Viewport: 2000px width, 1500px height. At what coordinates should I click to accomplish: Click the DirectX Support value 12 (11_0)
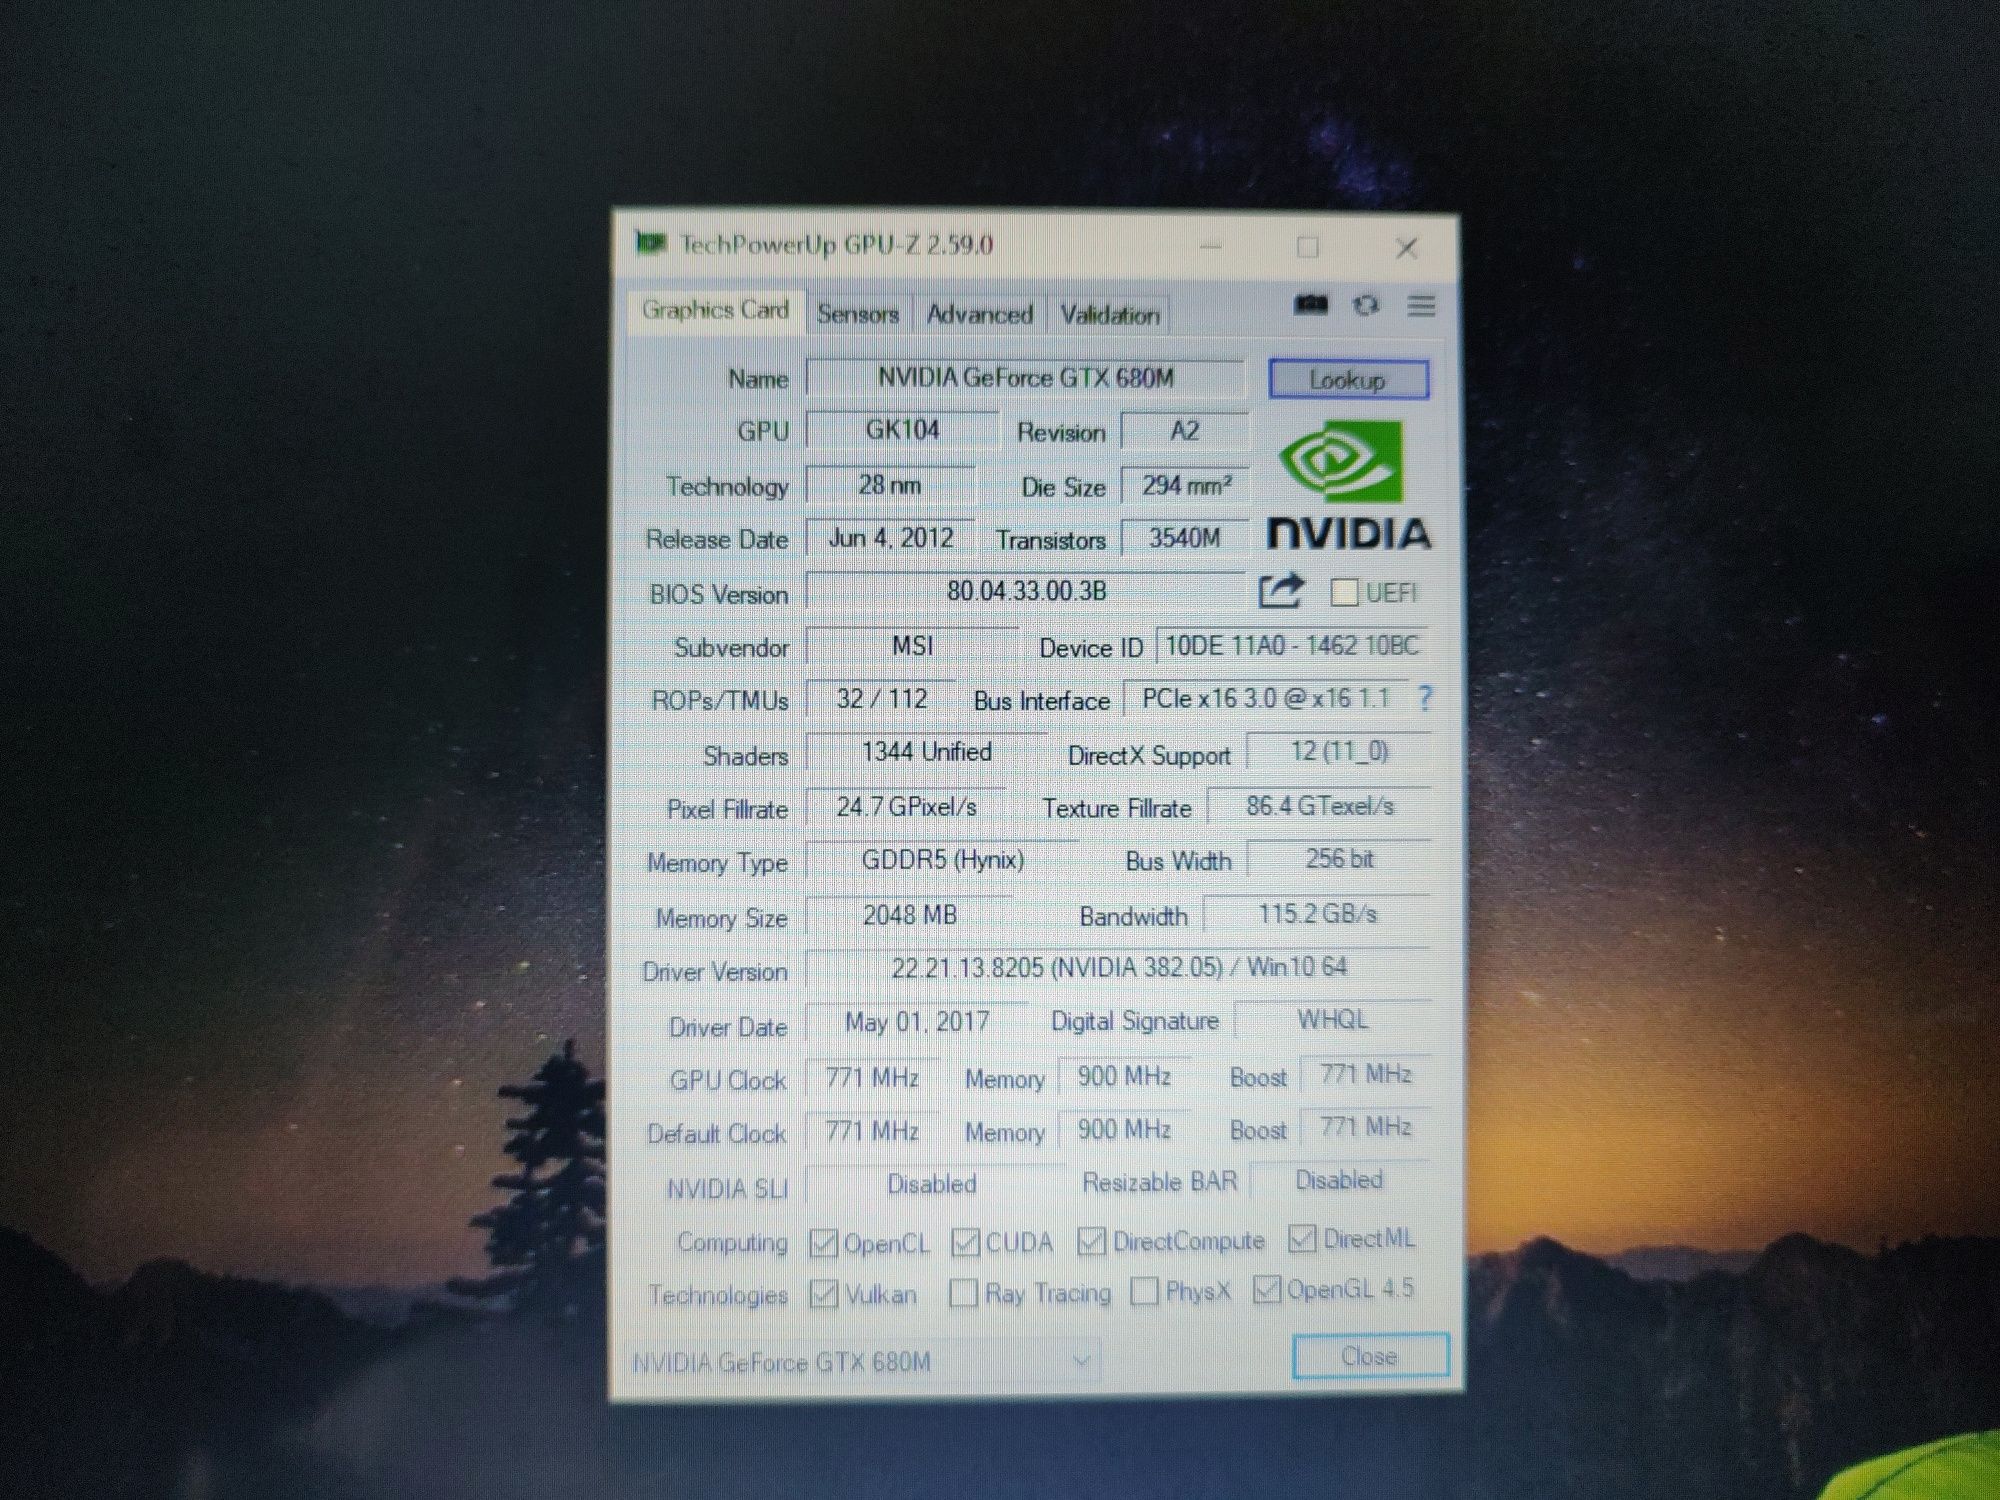point(1339,751)
